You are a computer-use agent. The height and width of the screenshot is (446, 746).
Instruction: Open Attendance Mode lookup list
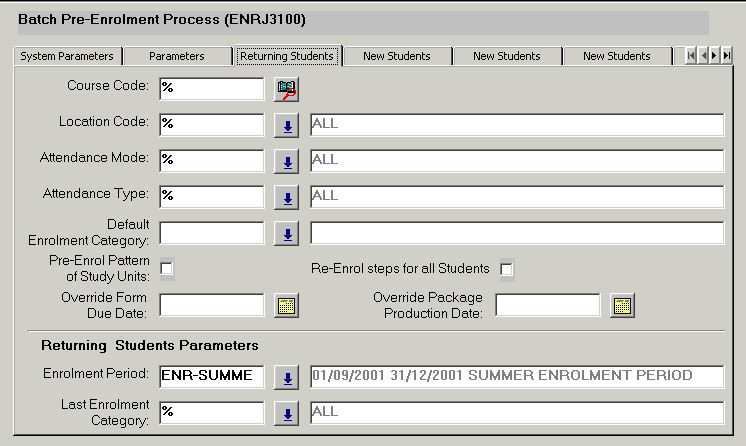(287, 161)
